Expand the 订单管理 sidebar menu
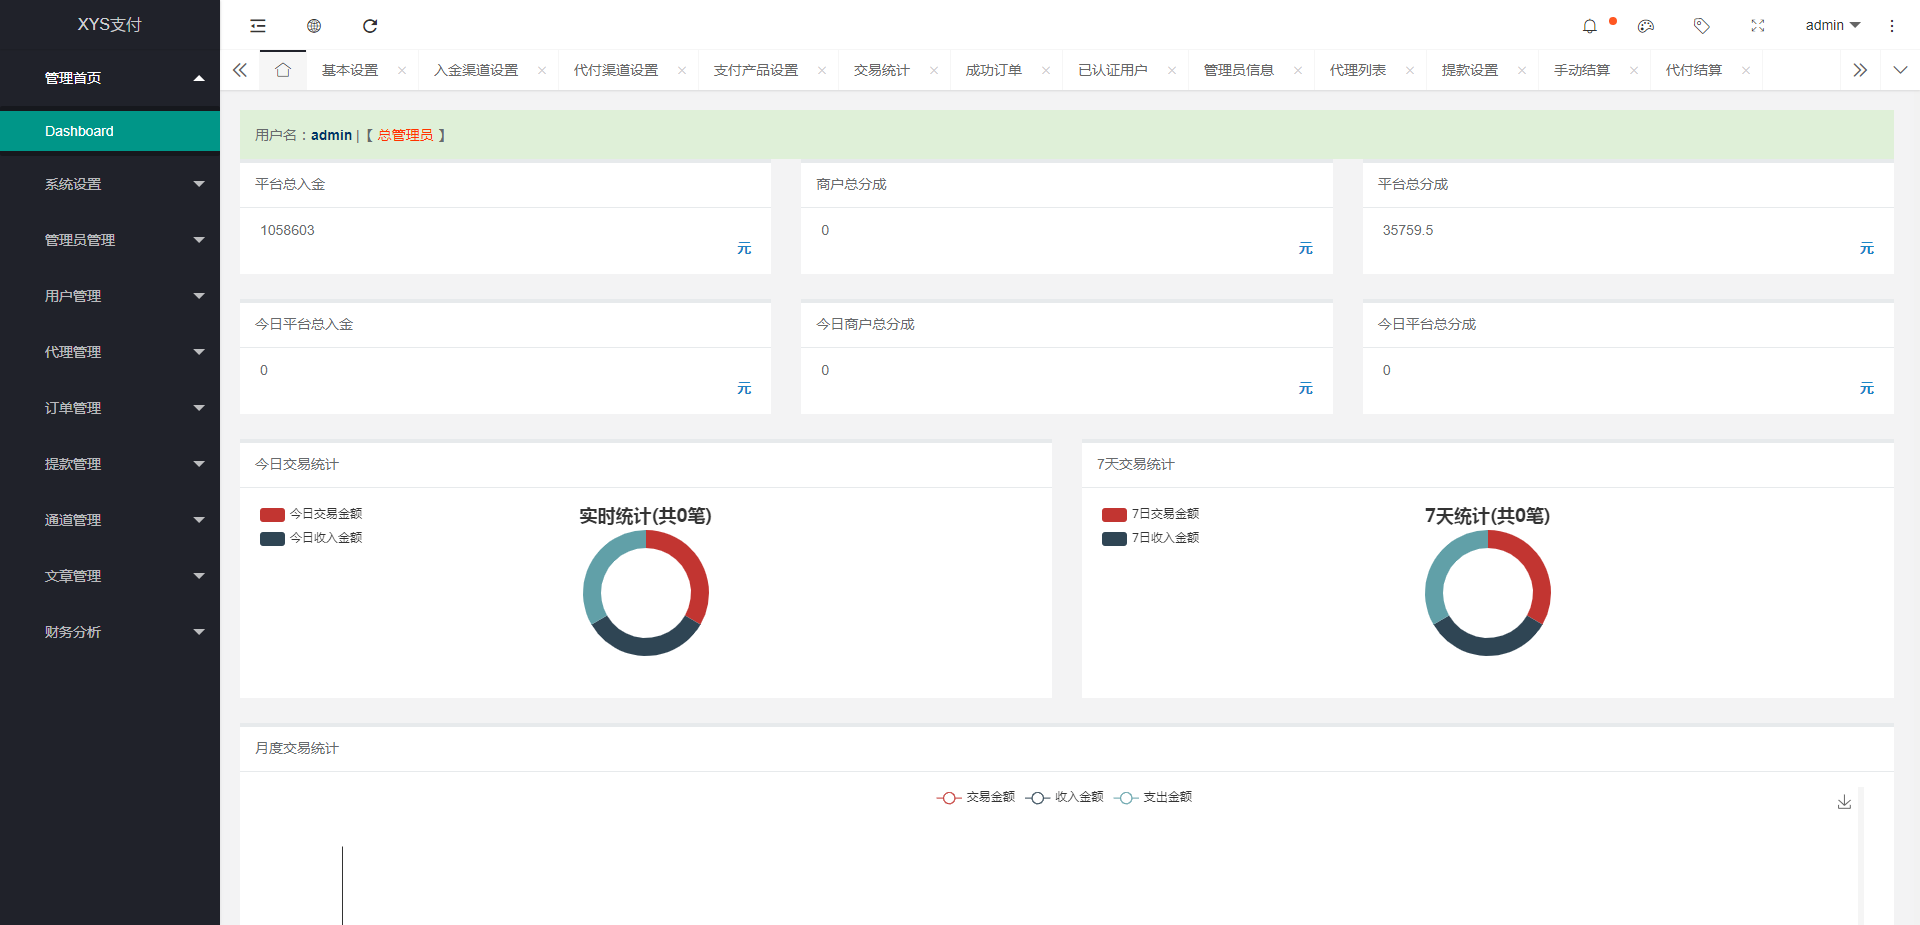The height and width of the screenshot is (925, 1920). pos(110,408)
